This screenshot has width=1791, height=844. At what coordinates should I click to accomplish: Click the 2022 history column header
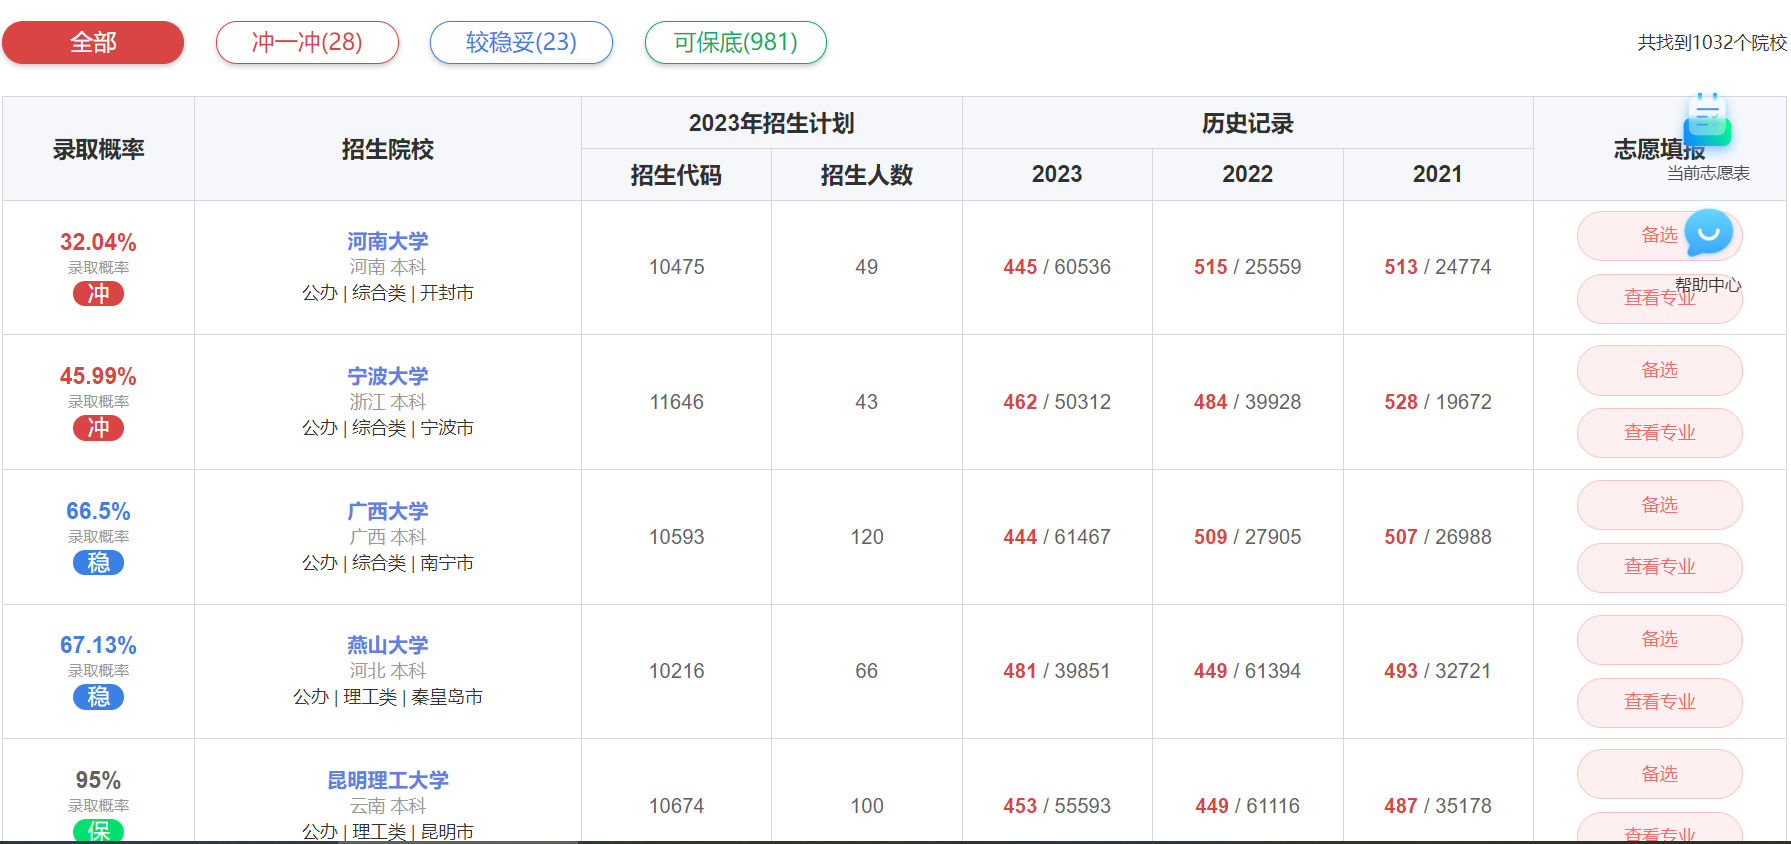click(x=1247, y=174)
